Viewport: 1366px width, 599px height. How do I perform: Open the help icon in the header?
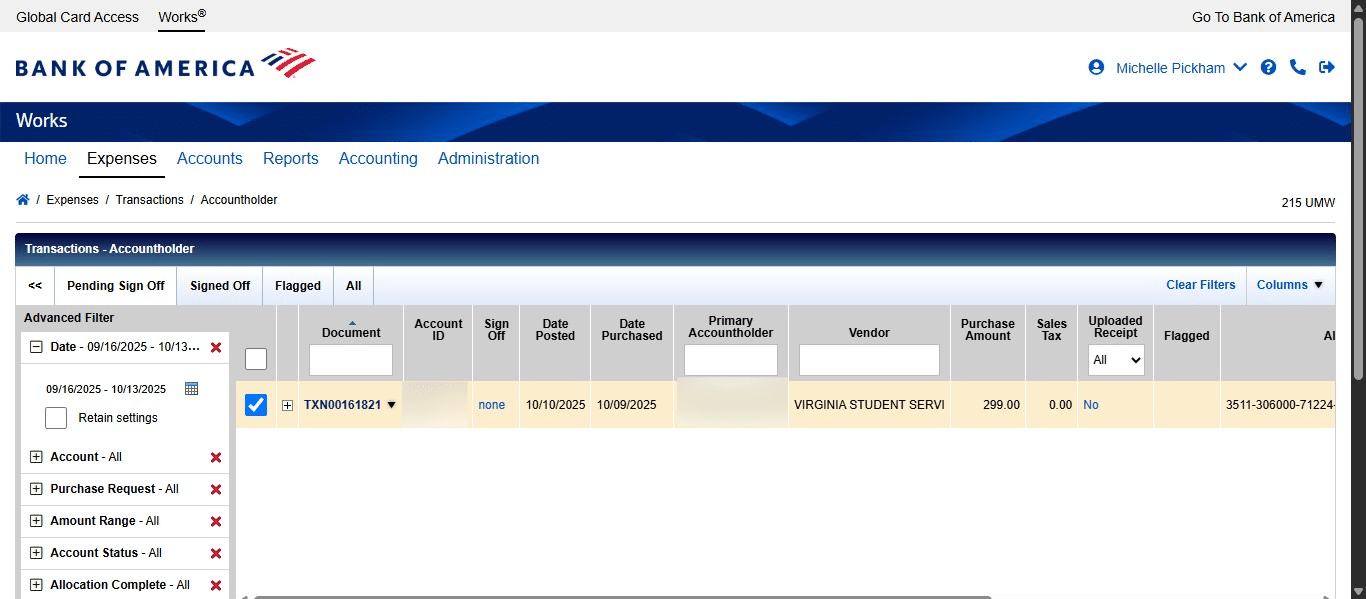pos(1268,67)
